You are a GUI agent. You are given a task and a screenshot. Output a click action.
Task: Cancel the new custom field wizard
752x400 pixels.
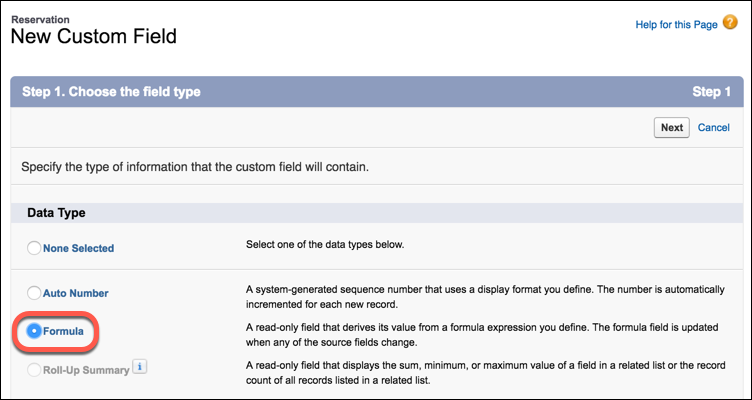[x=714, y=128]
